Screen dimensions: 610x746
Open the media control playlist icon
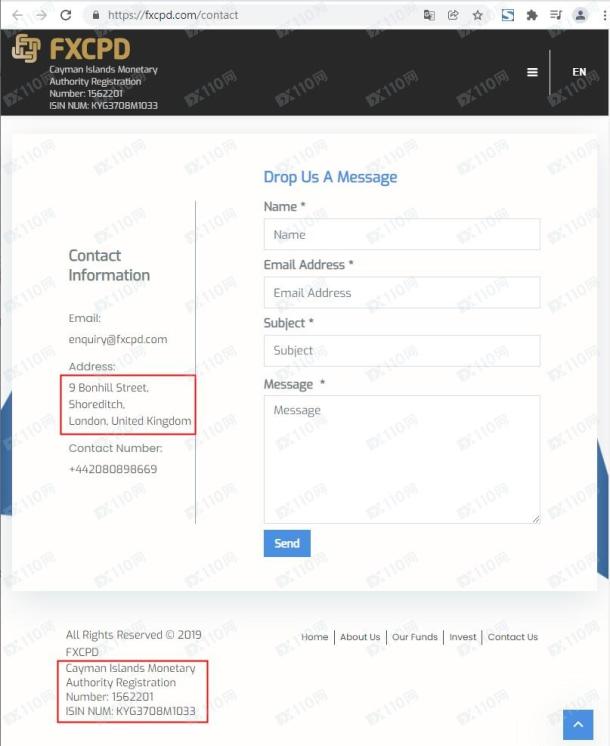pyautogui.click(x=556, y=15)
